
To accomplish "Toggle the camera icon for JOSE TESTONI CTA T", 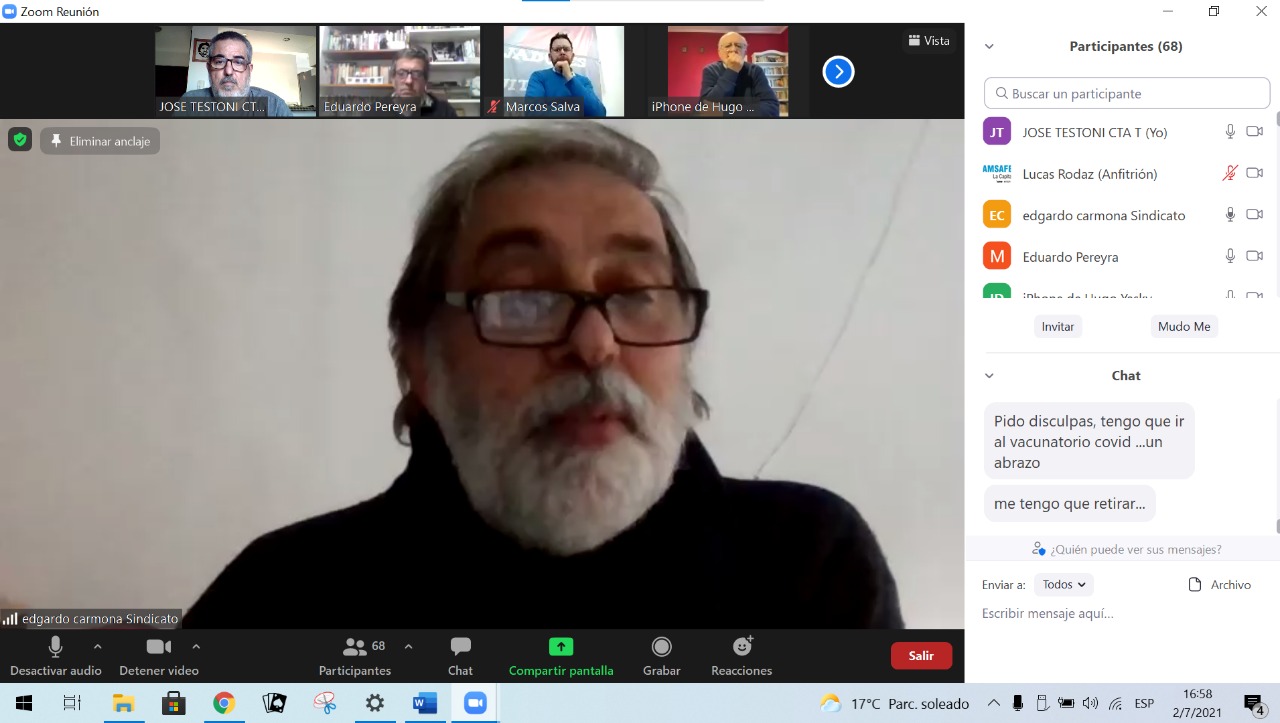I will click(x=1255, y=131).
